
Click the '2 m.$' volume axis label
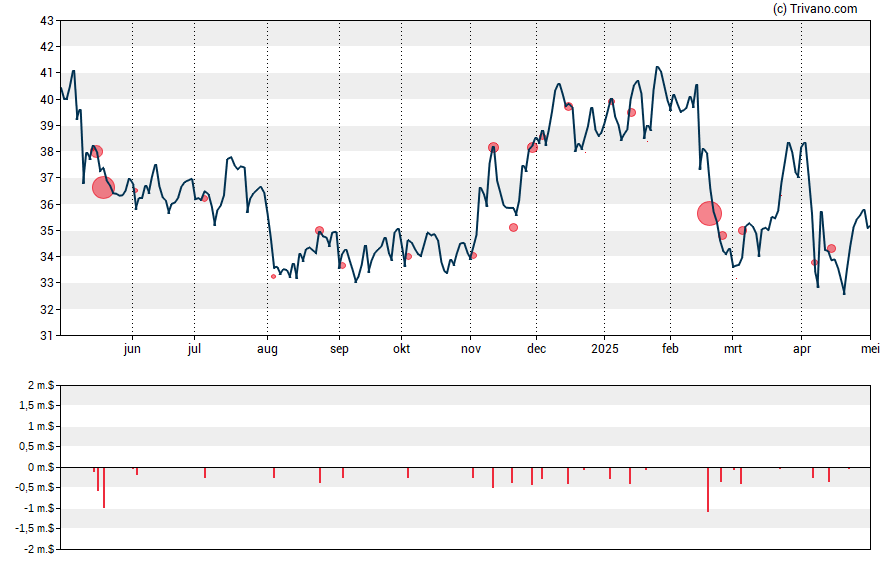coord(41,386)
